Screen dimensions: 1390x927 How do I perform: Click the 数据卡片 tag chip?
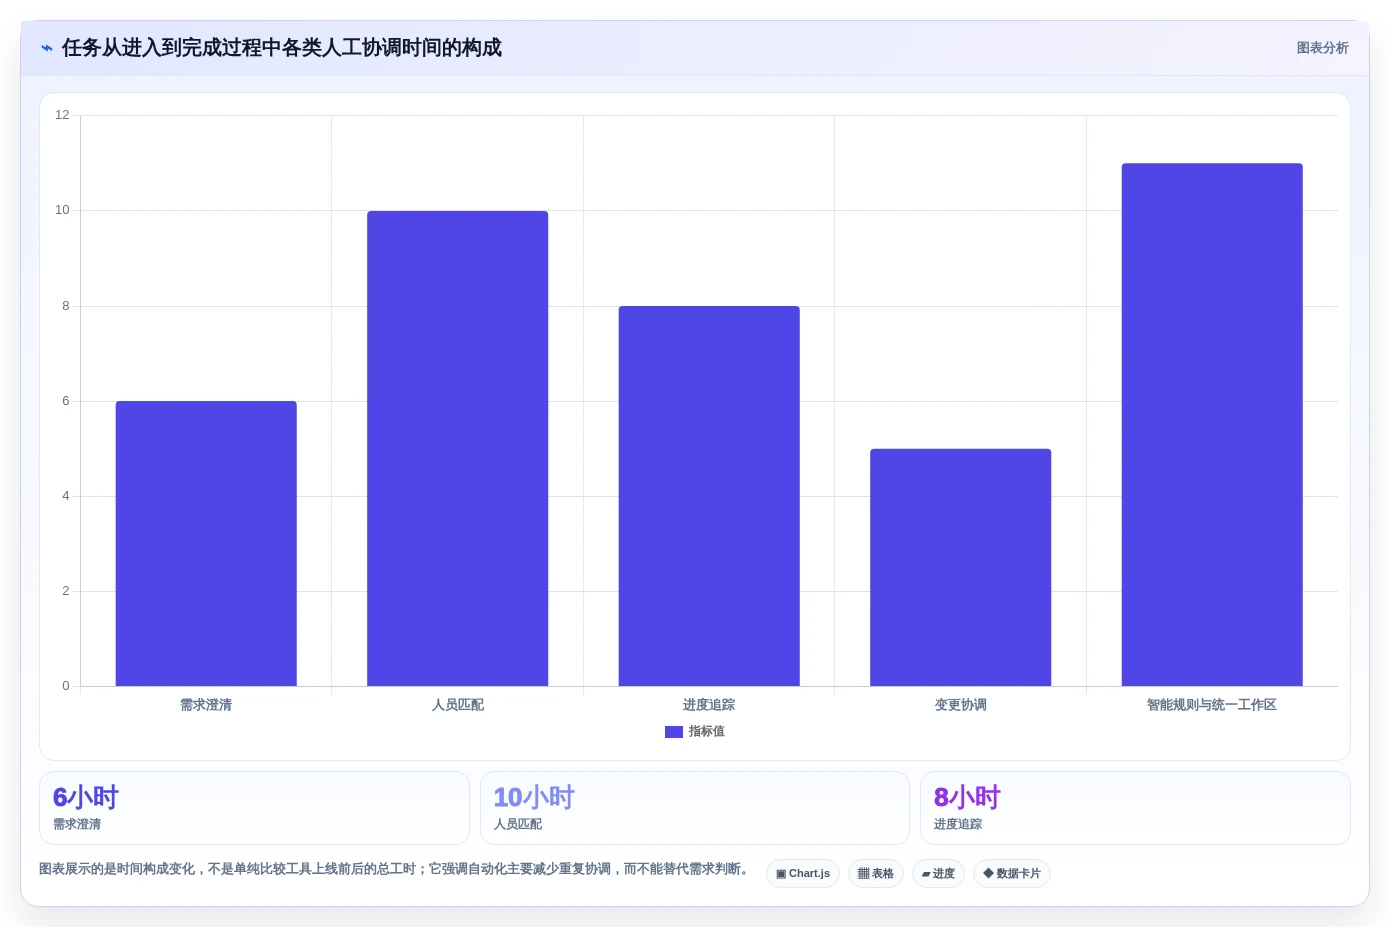[1012, 874]
